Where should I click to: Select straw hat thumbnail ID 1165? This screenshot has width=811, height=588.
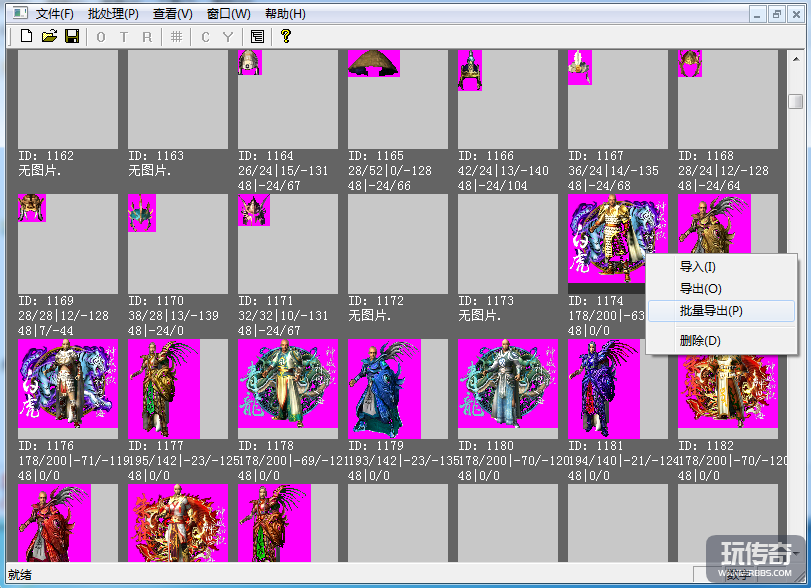point(398,99)
